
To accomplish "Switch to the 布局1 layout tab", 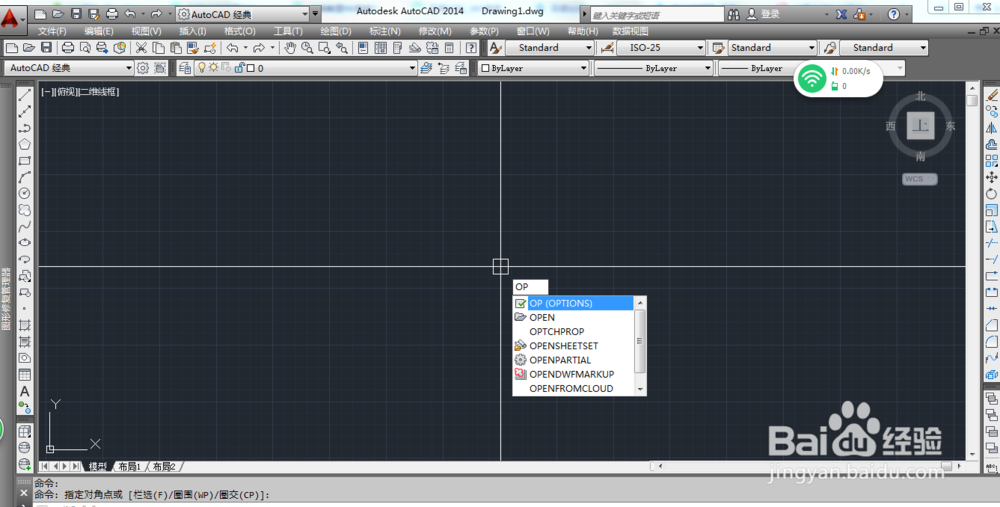I will pos(129,467).
